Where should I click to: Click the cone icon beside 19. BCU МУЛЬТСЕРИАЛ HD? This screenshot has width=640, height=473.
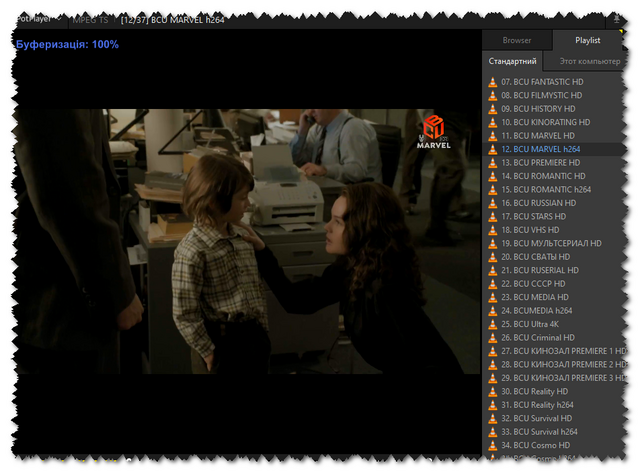(x=493, y=243)
